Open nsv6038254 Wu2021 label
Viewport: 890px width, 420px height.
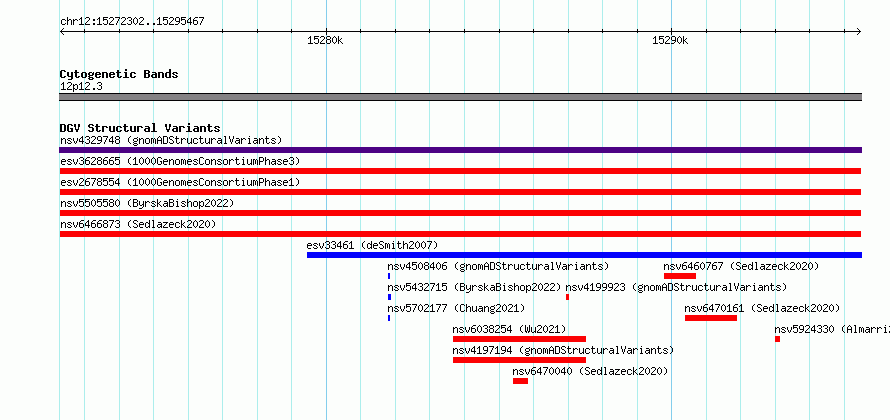[x=509, y=329]
